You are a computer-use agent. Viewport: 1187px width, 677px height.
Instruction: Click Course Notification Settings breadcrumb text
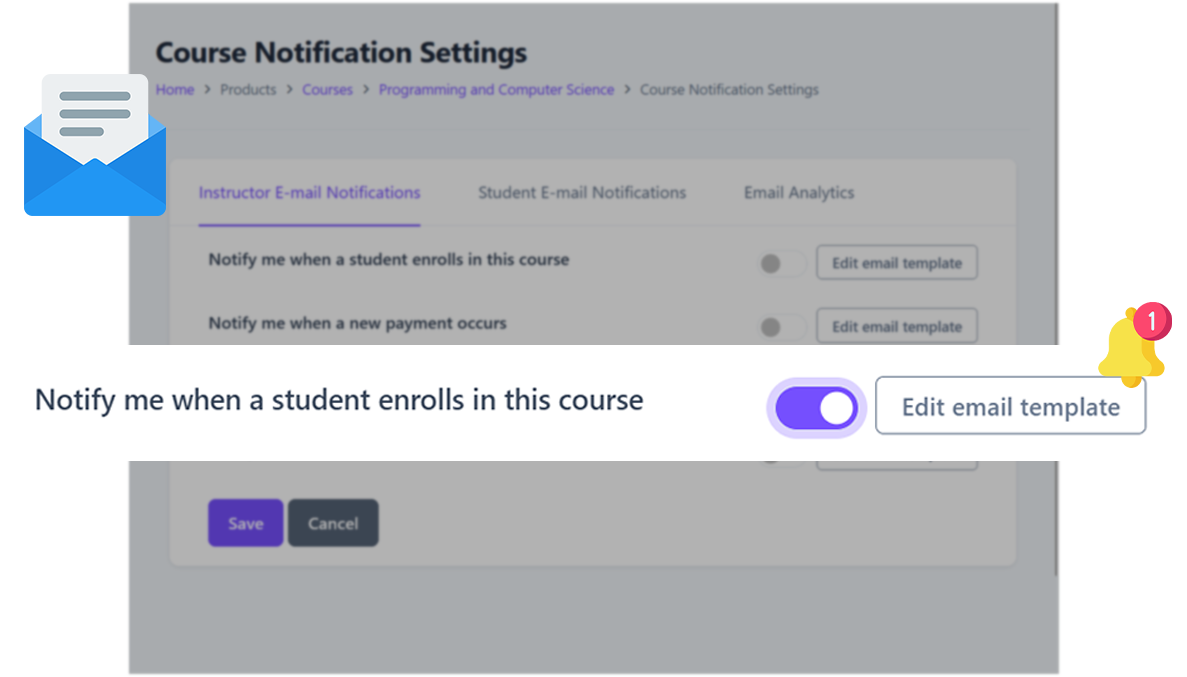[x=729, y=90]
